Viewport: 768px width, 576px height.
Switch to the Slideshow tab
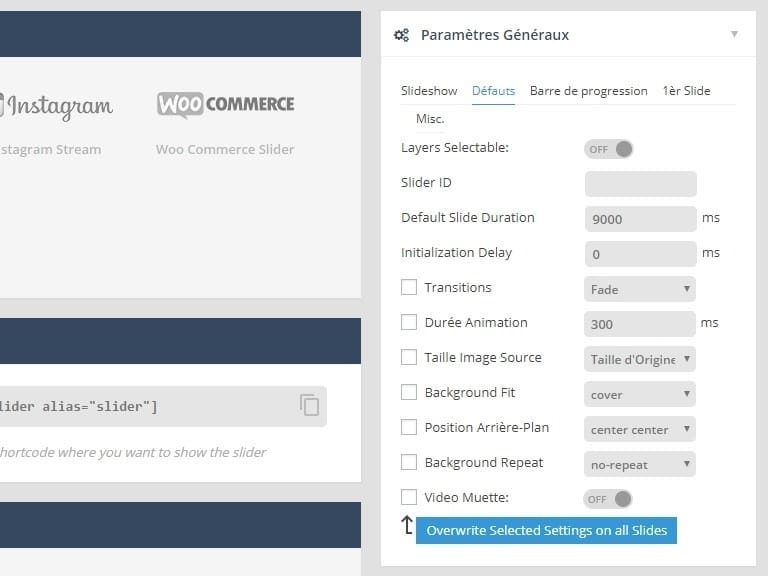[x=429, y=91]
